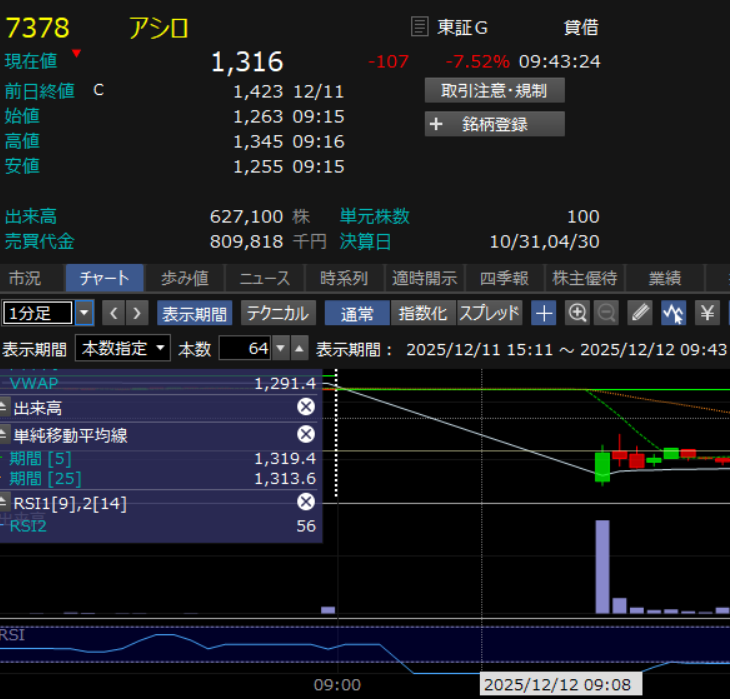Open the document icon next to 東証G
This screenshot has height=699, width=730.
(420, 27)
